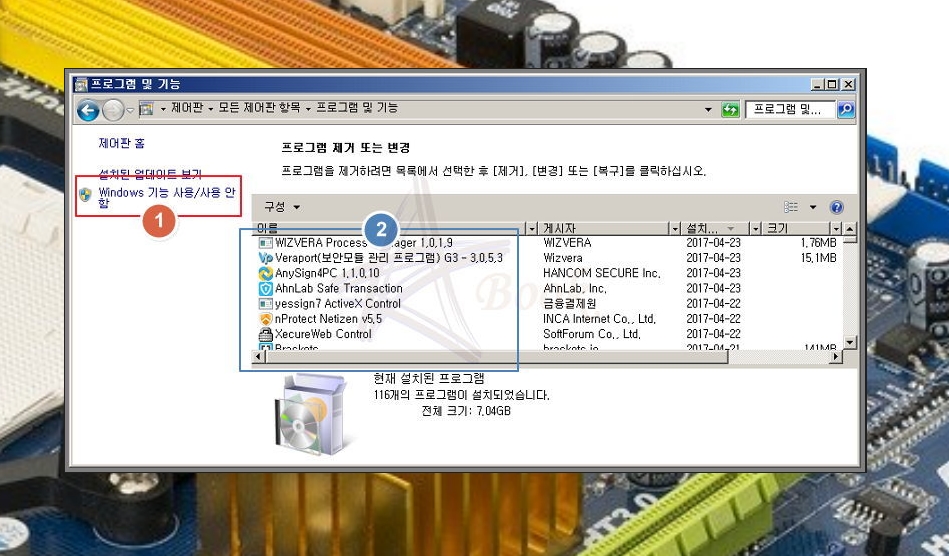Sort by the 이름 column header
Screen dimensions: 949x556
click(390, 228)
